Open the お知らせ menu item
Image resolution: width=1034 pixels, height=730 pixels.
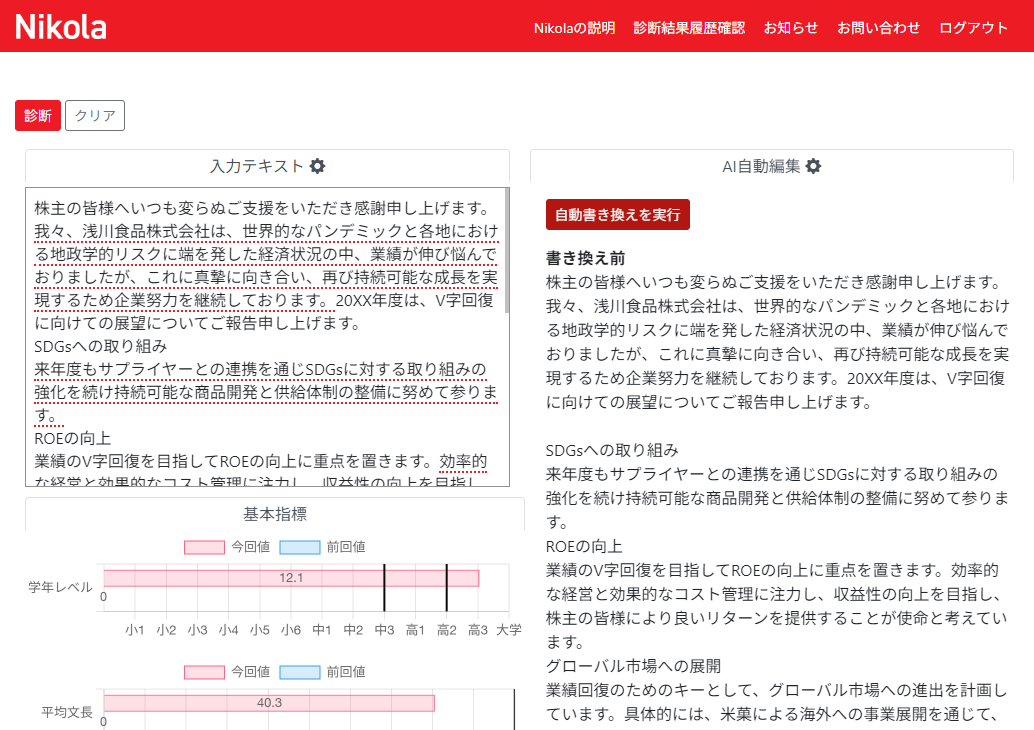pyautogui.click(x=791, y=28)
